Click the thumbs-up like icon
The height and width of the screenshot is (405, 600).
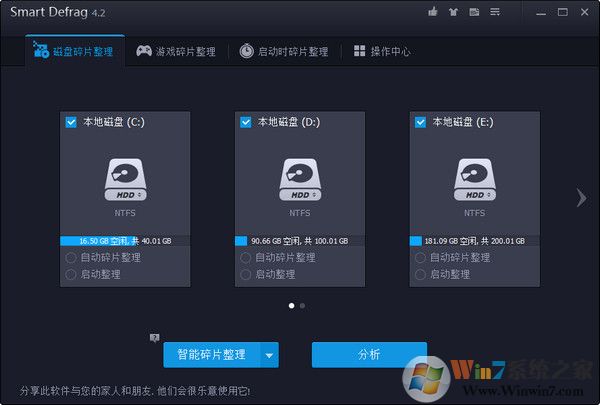click(x=433, y=12)
